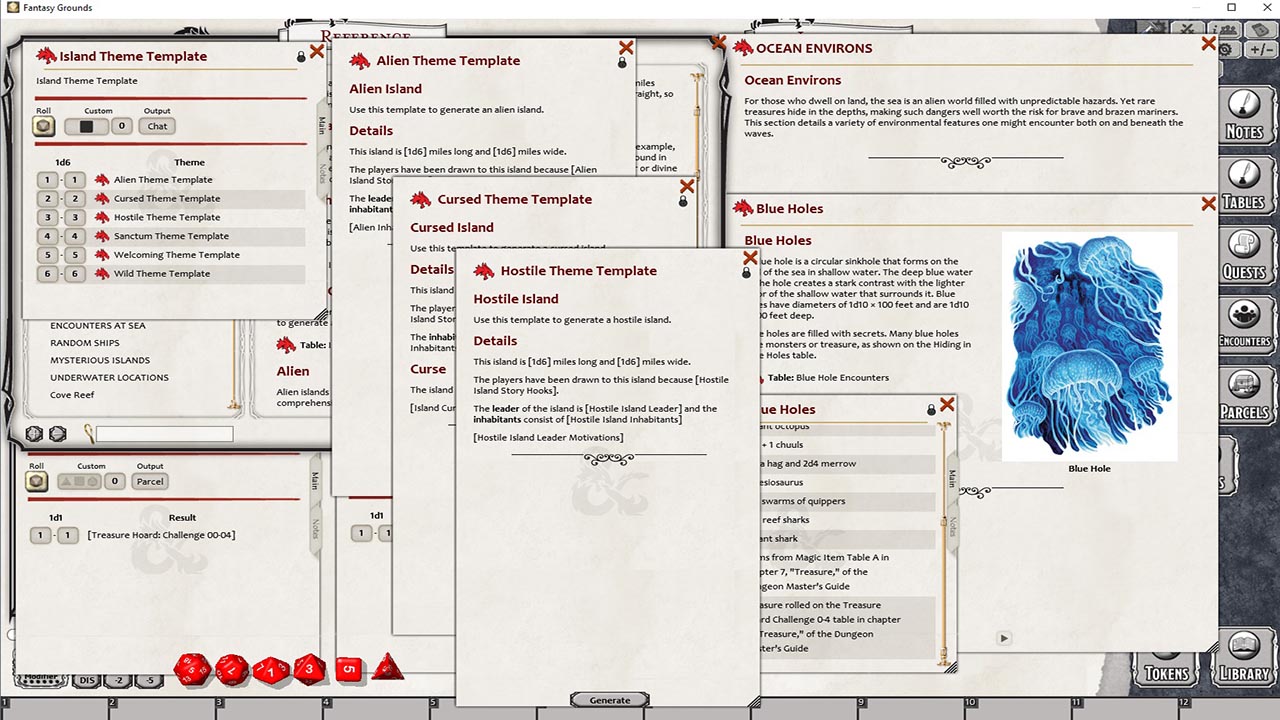1280x720 pixels.
Task: Toggle the lock on the Hostile Theme Template window
Action: click(746, 271)
